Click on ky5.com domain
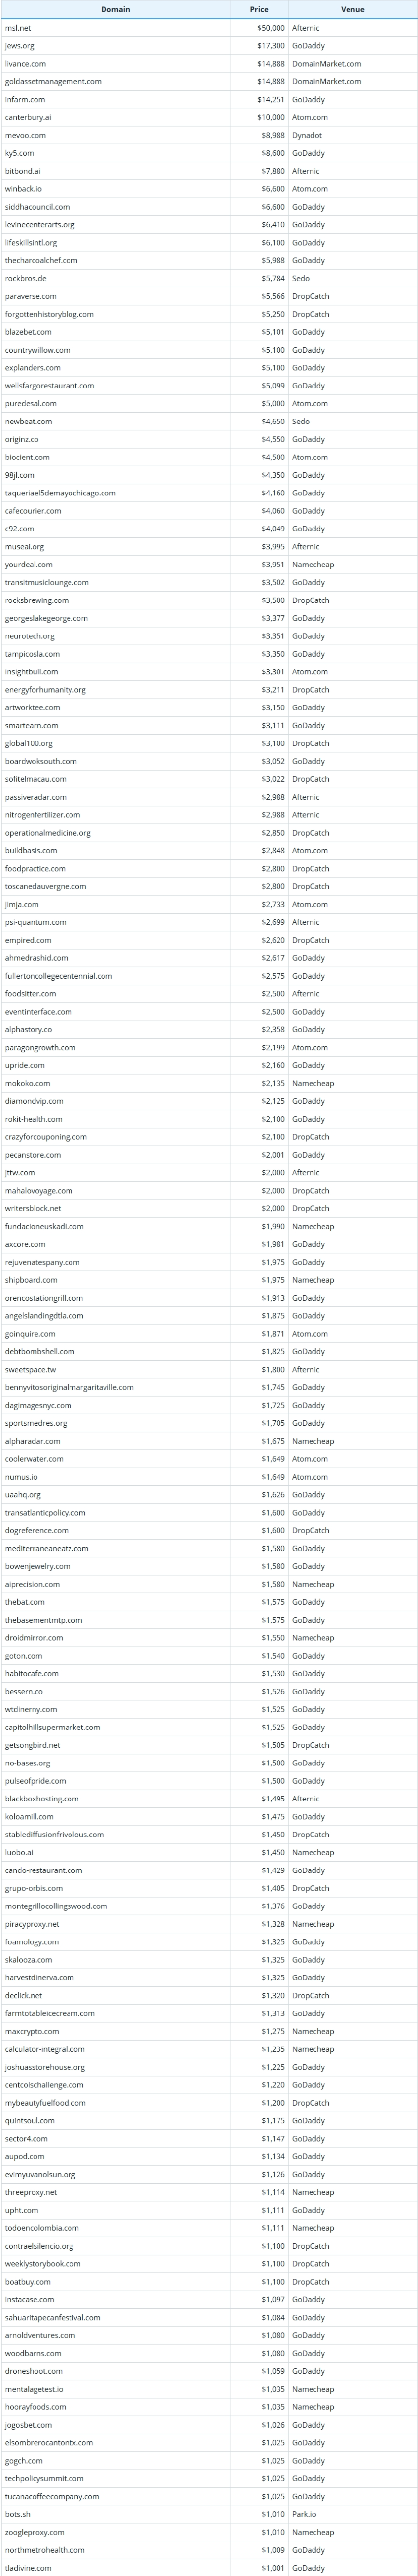Image resolution: width=418 pixels, height=2576 pixels. [x=19, y=153]
